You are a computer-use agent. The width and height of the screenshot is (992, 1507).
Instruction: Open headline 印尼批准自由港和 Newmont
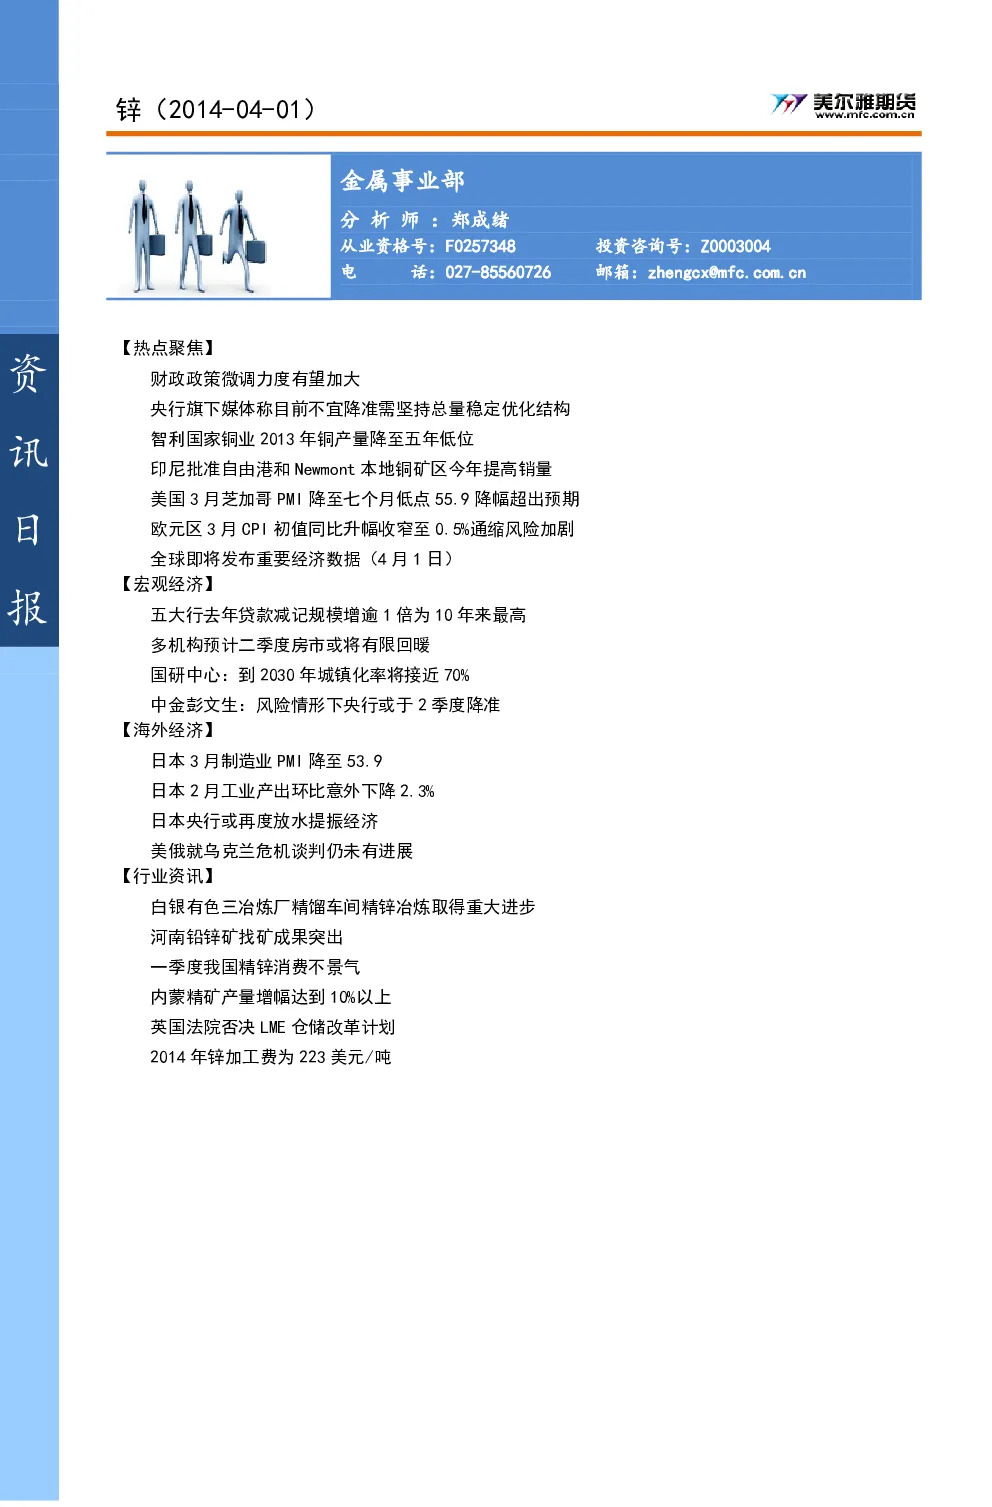351,469
